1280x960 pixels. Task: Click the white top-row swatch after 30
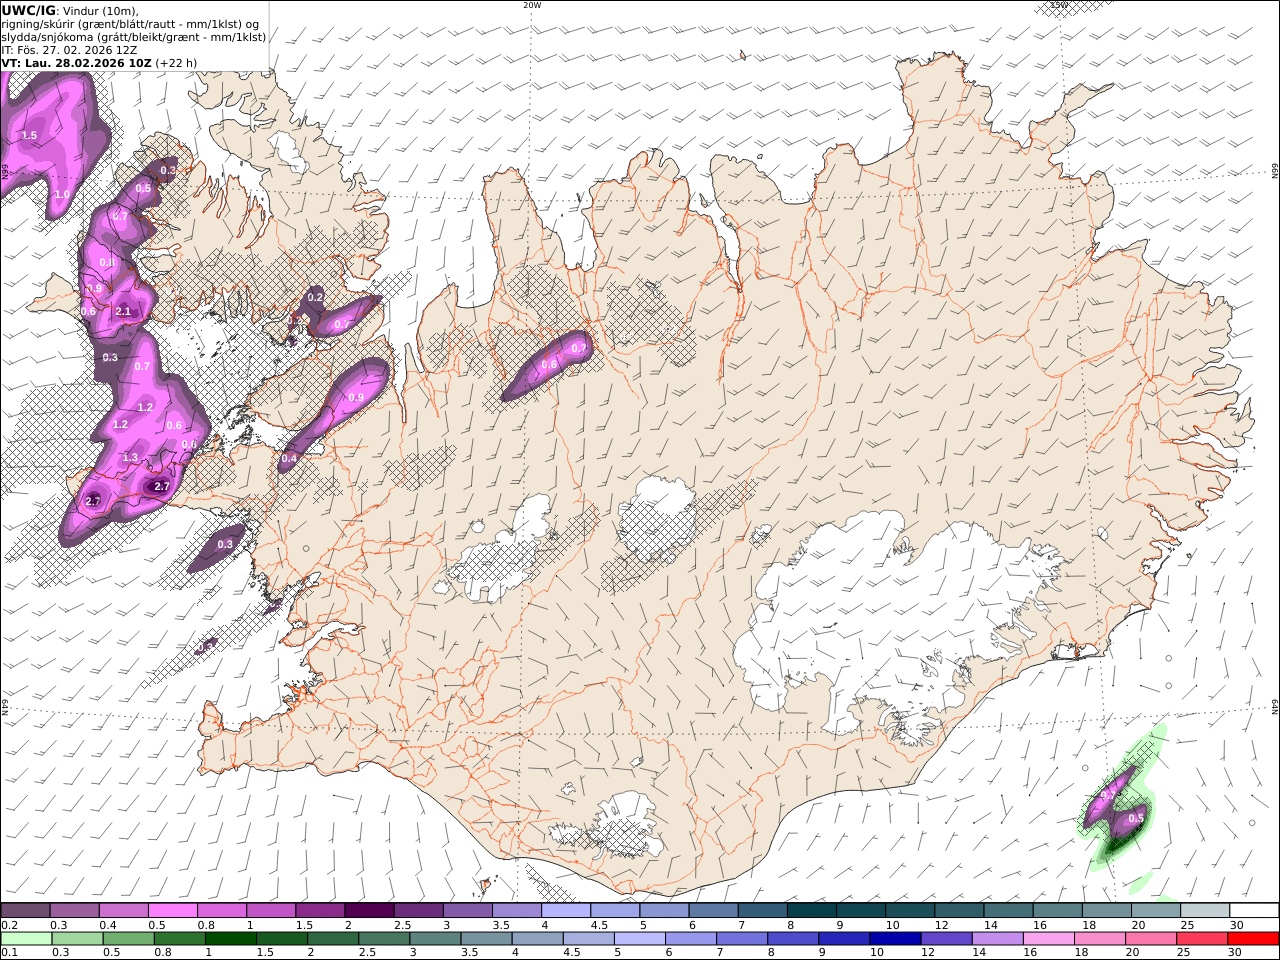tap(1252, 911)
